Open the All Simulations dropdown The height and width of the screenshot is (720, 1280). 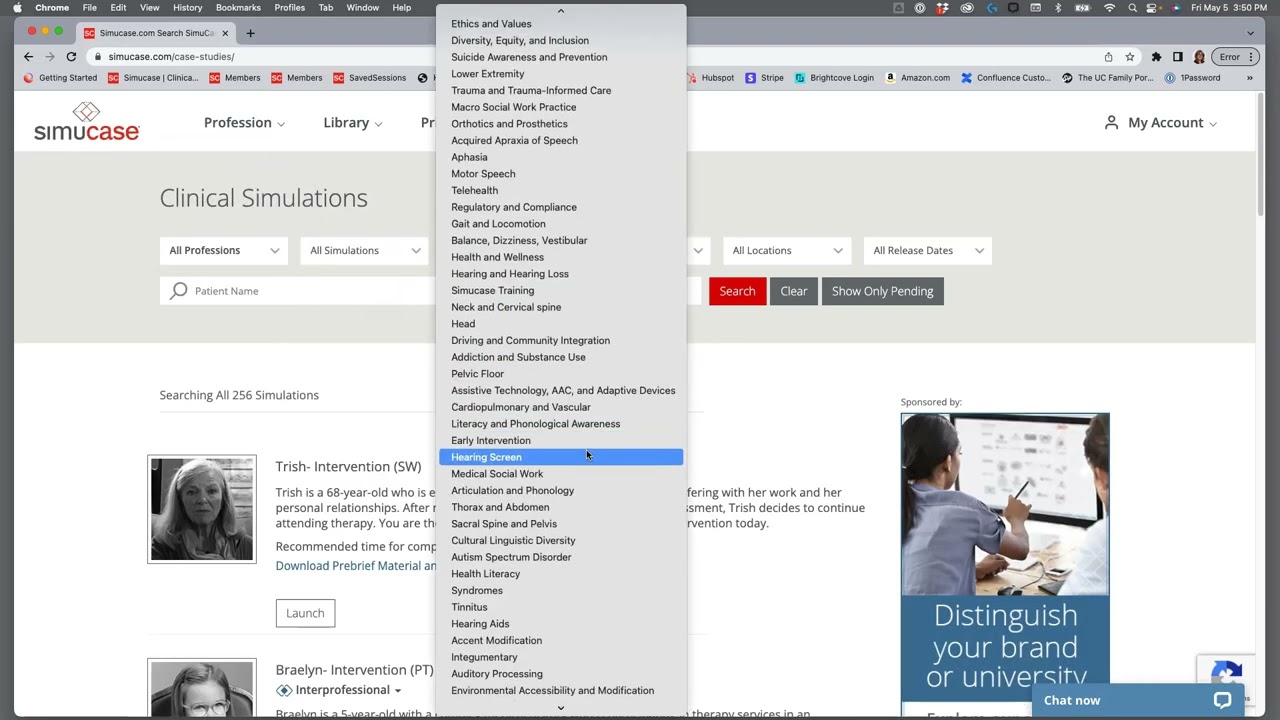365,250
